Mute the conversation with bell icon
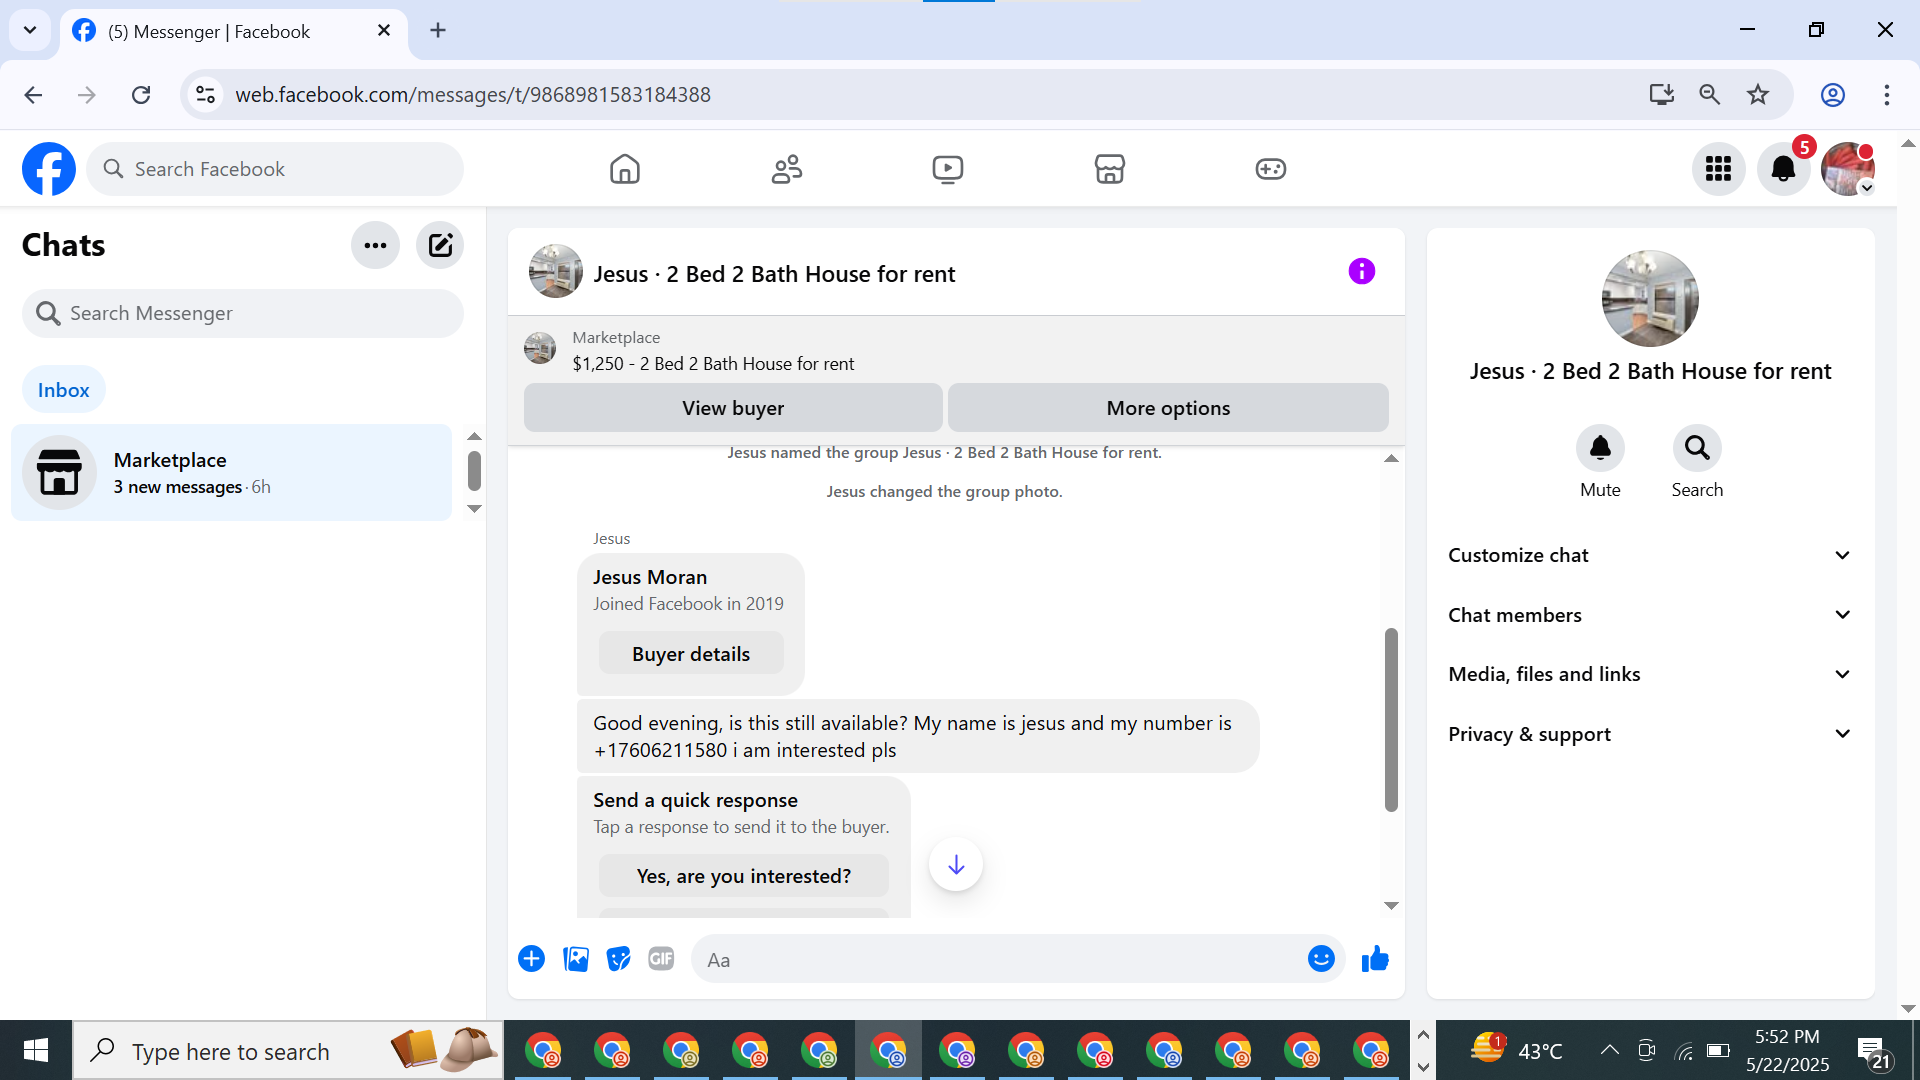 pos(1600,448)
